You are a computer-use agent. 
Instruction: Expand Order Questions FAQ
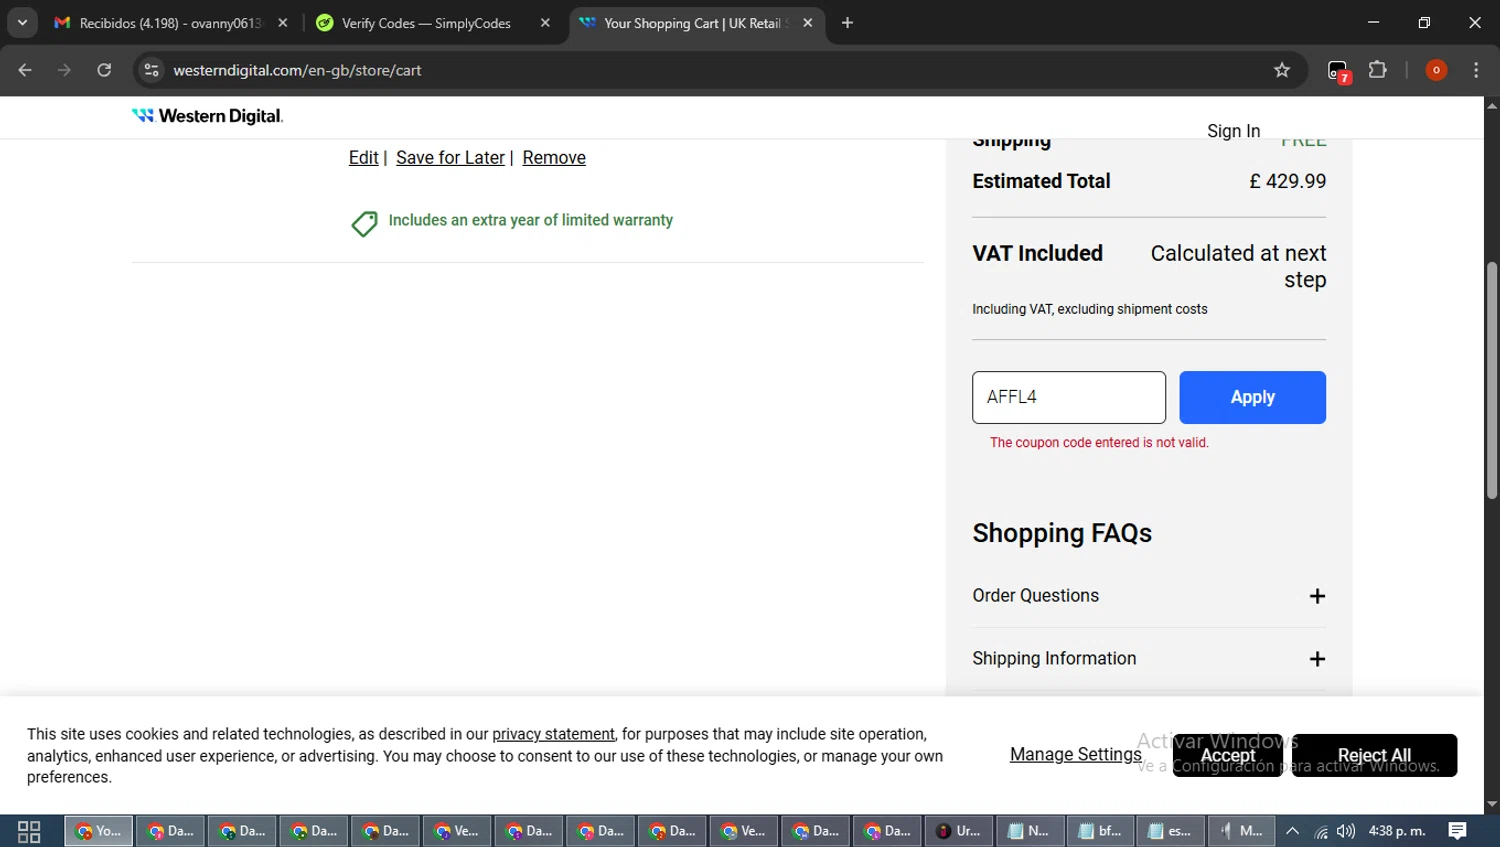tap(1149, 596)
